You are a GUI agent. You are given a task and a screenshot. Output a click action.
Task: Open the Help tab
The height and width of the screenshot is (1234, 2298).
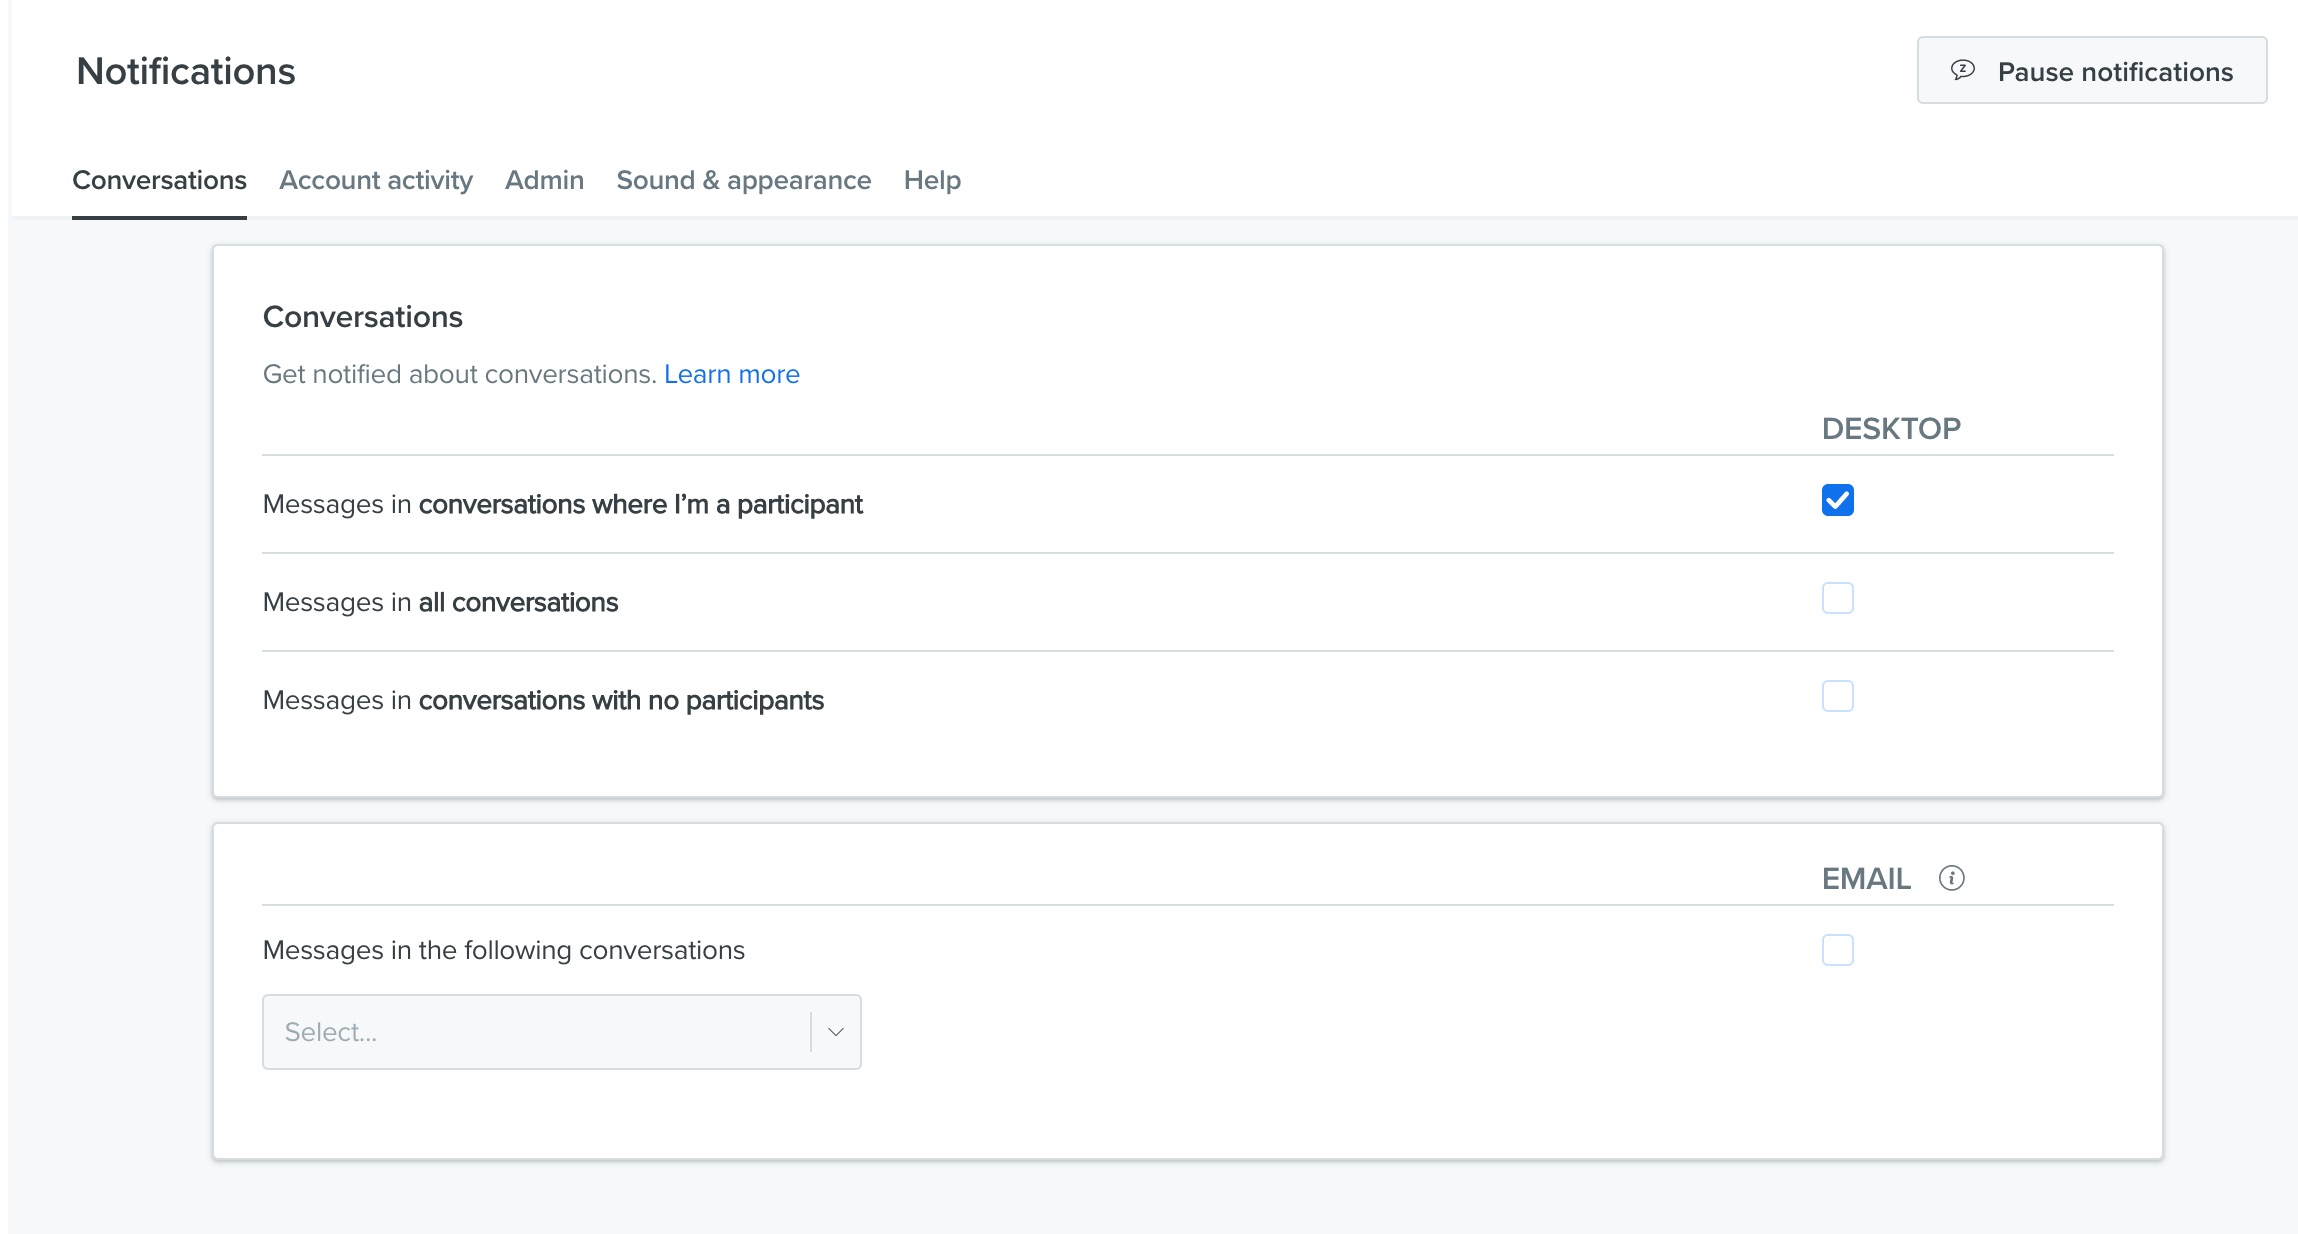(x=932, y=180)
